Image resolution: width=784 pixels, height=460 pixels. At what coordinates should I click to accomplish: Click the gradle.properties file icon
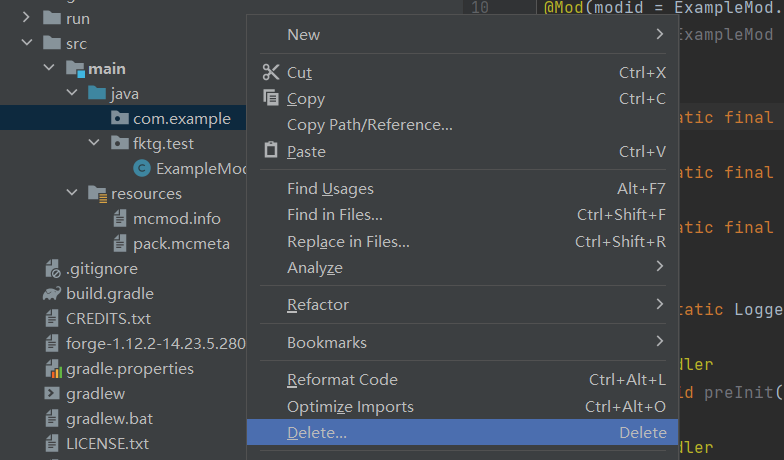point(52,369)
